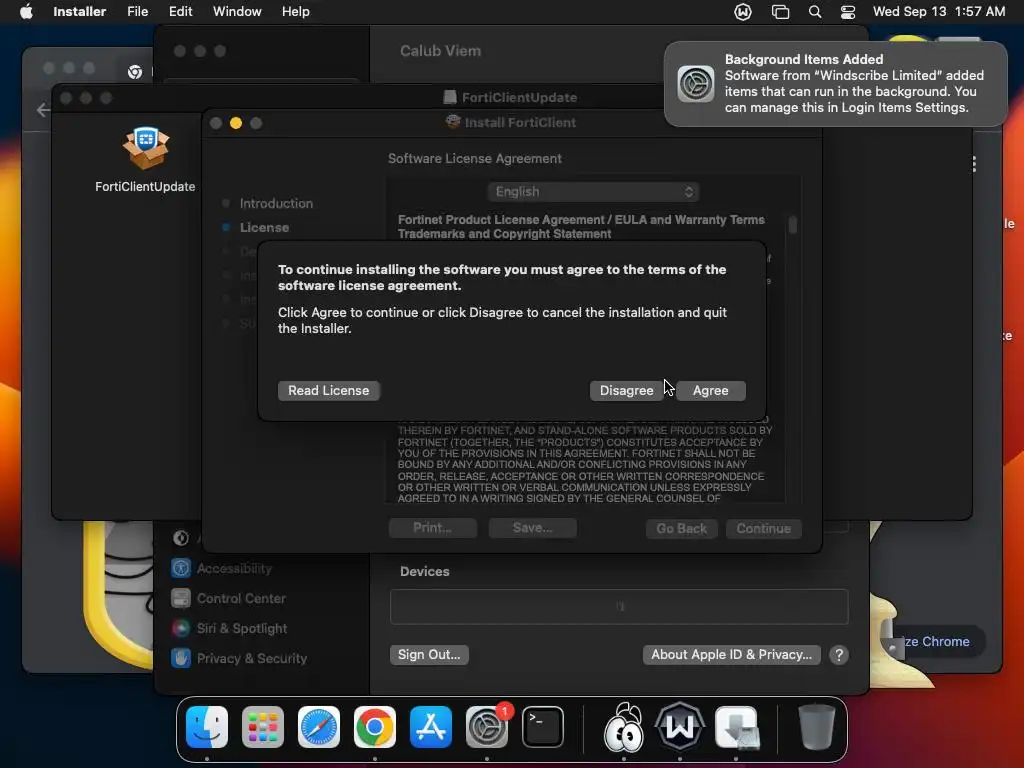Viewport: 1024px width, 768px height.
Task: Click the Siri & Spotlight sidebar icon
Action: (181, 628)
